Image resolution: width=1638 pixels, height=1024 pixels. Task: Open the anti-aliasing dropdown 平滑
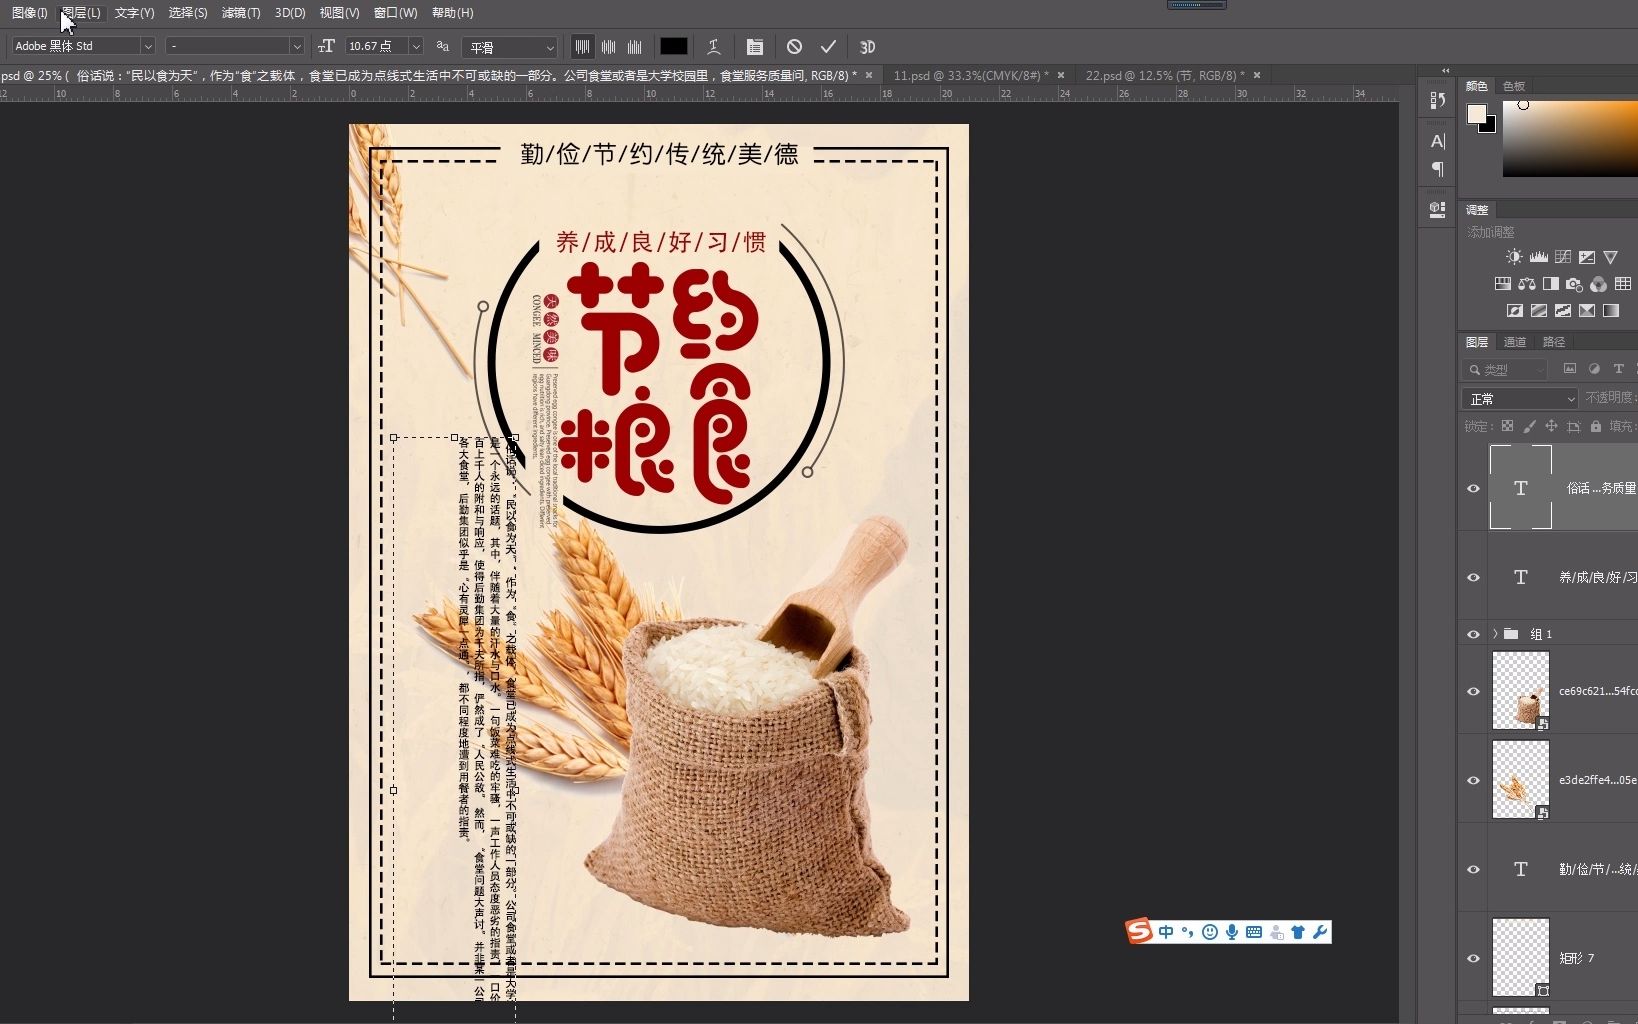click(x=510, y=47)
